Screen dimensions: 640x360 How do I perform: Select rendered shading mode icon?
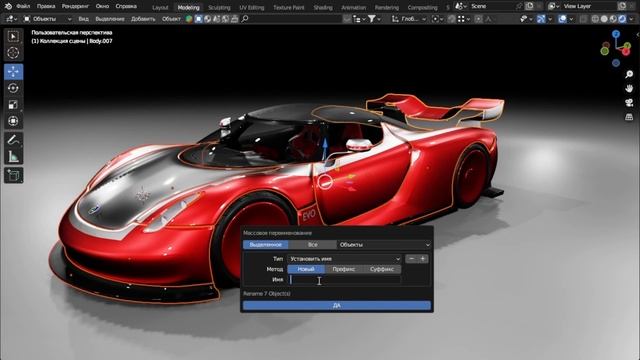[x=622, y=19]
